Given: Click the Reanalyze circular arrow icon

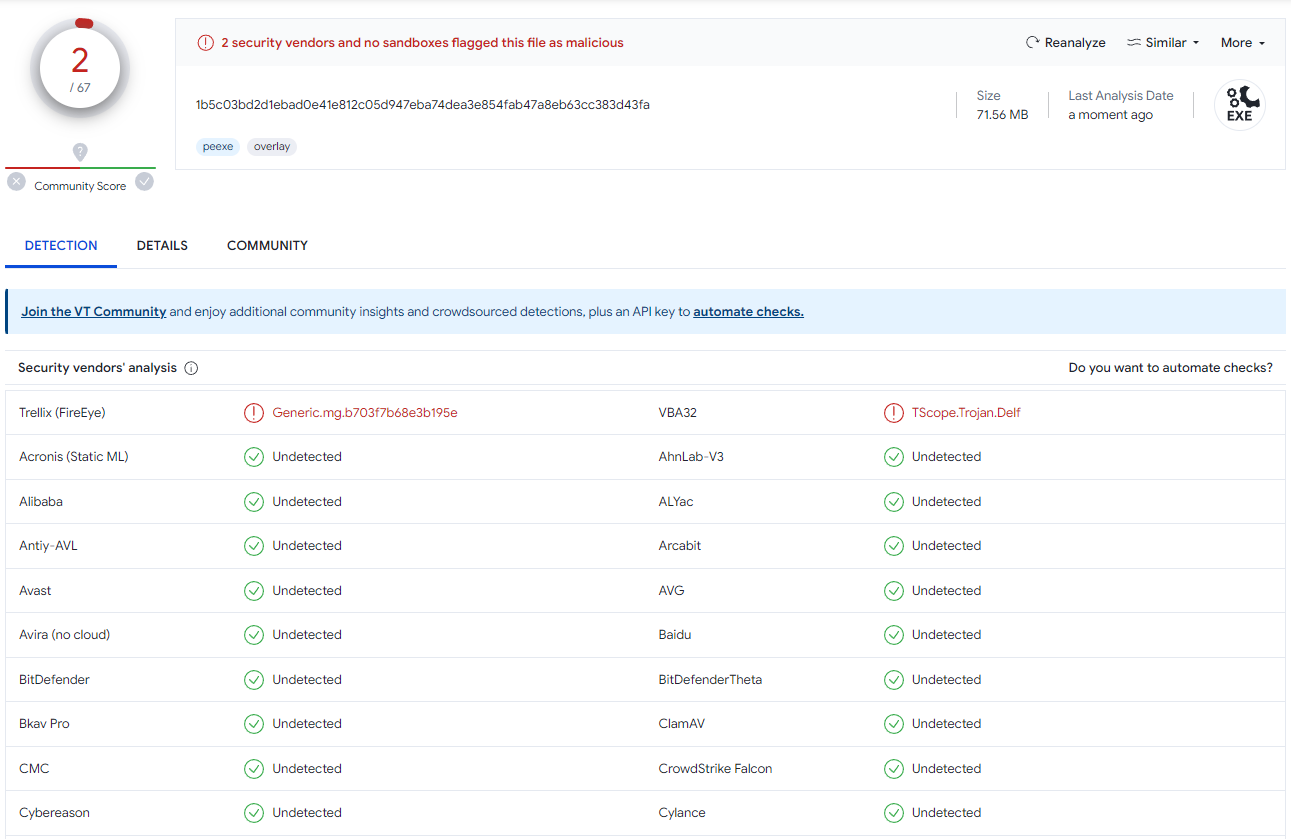Looking at the screenshot, I should (1033, 43).
